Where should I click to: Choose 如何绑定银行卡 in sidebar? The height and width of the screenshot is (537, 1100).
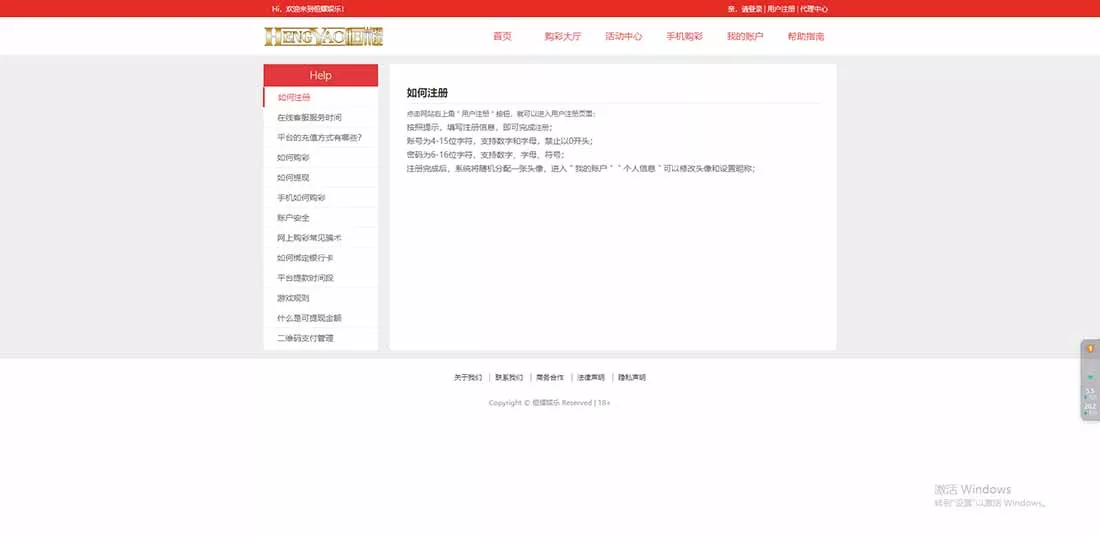[305, 258]
